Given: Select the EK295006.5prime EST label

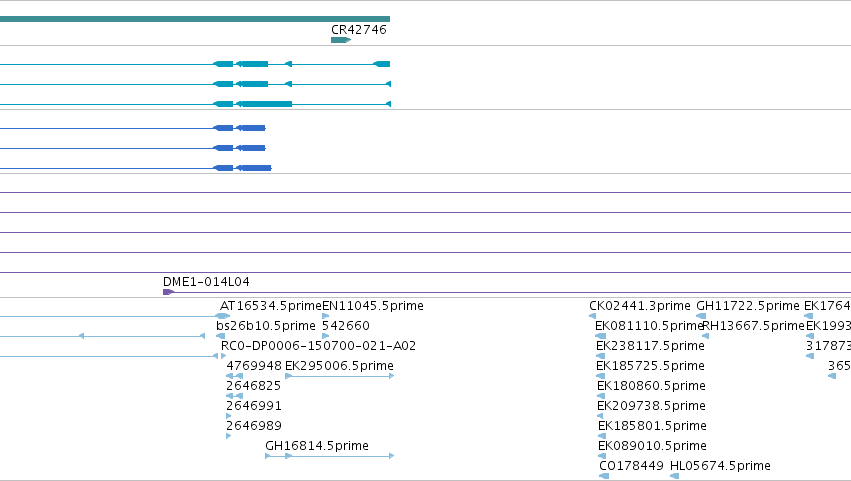Looking at the screenshot, I should point(339,366).
